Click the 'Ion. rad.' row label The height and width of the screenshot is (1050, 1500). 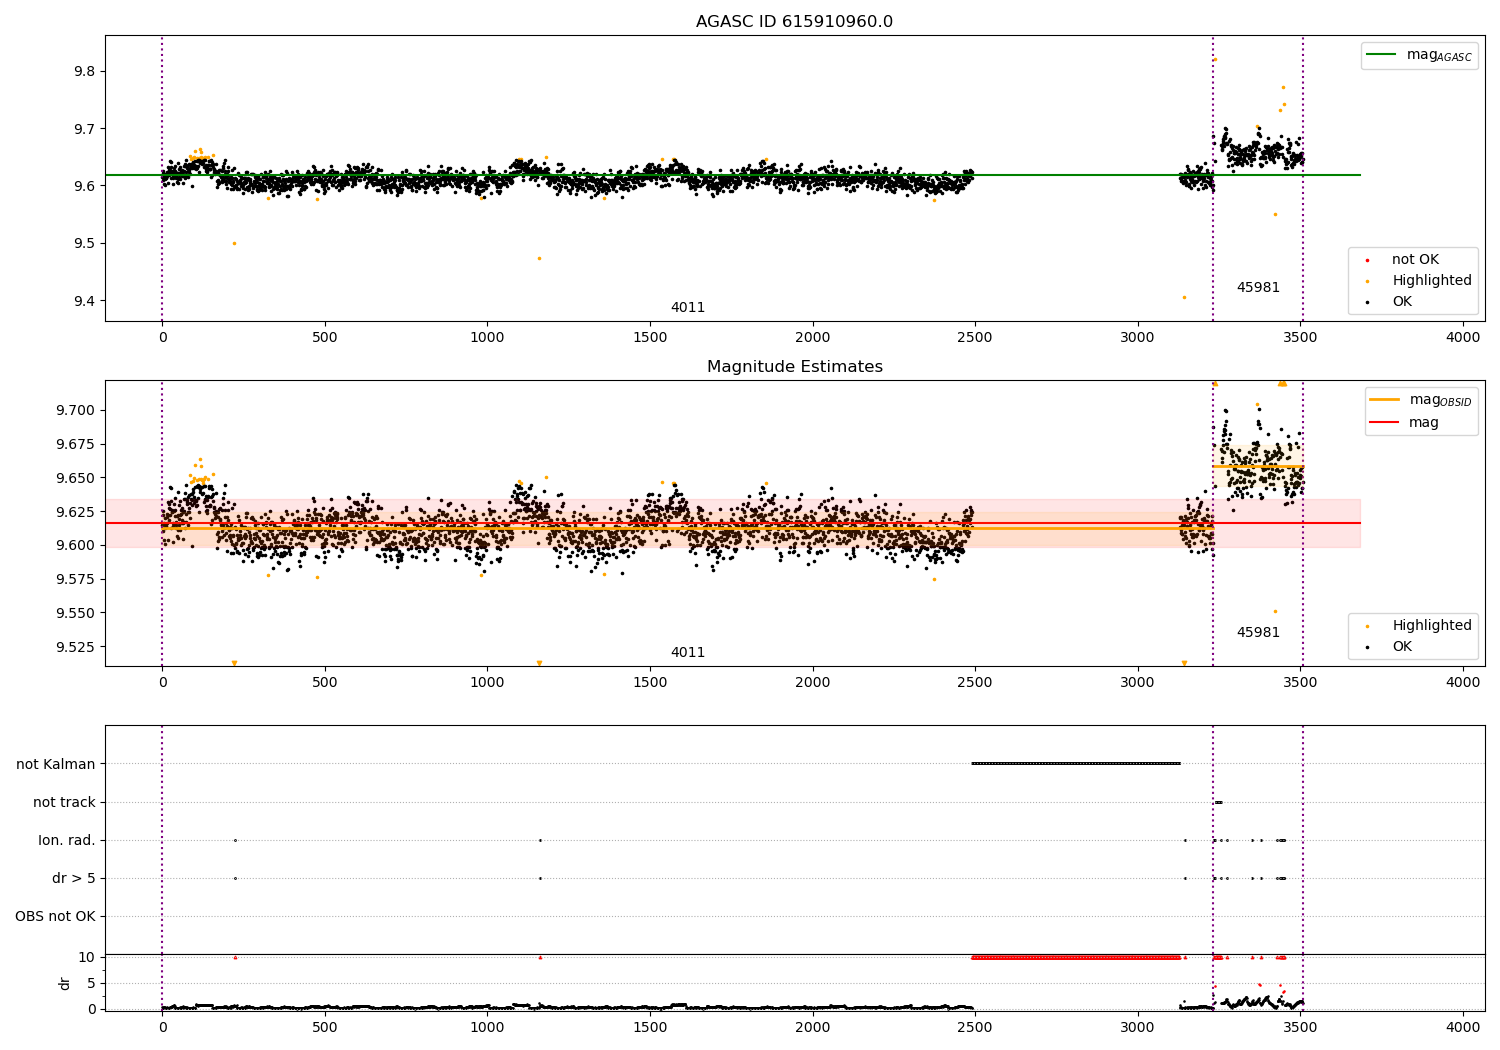click(67, 841)
